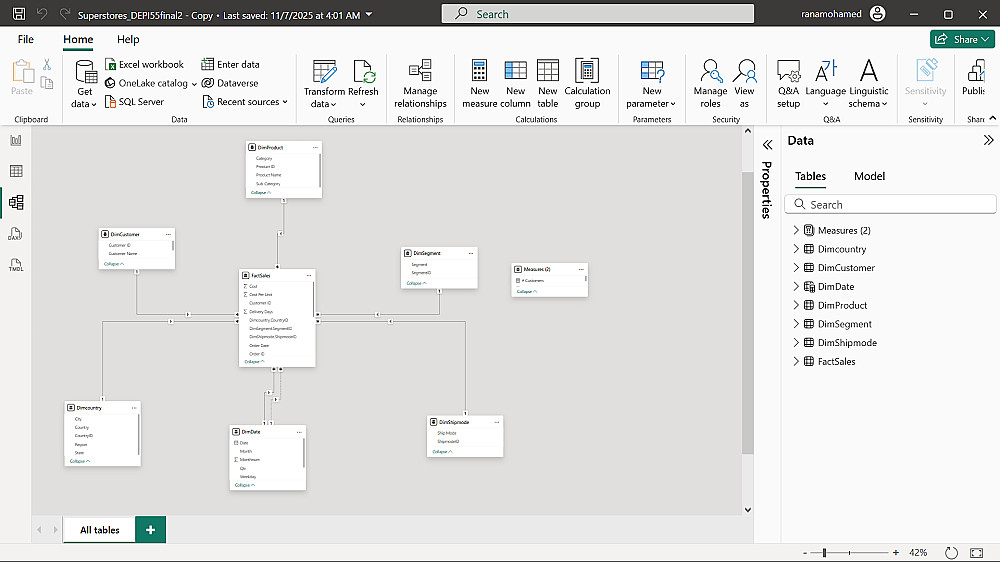1000x562 pixels.
Task: Create a New table
Action: [x=547, y=84]
